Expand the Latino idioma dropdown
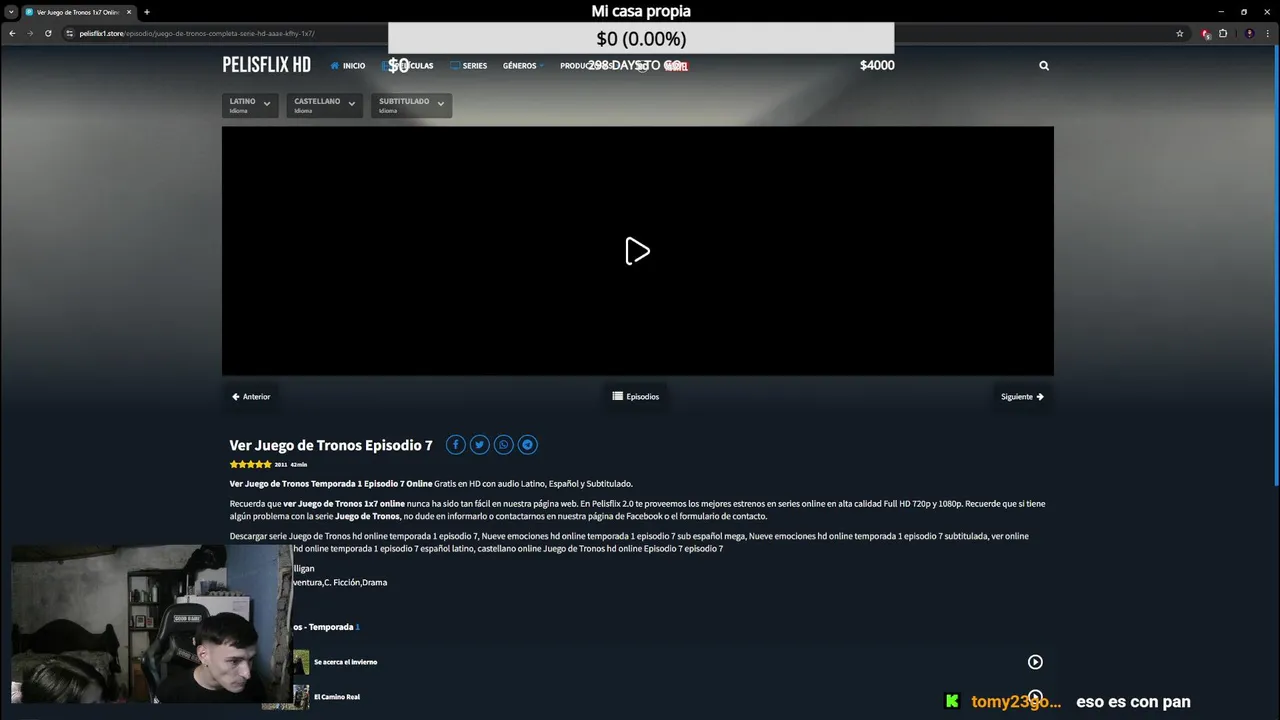The width and height of the screenshot is (1280, 720). pos(250,105)
